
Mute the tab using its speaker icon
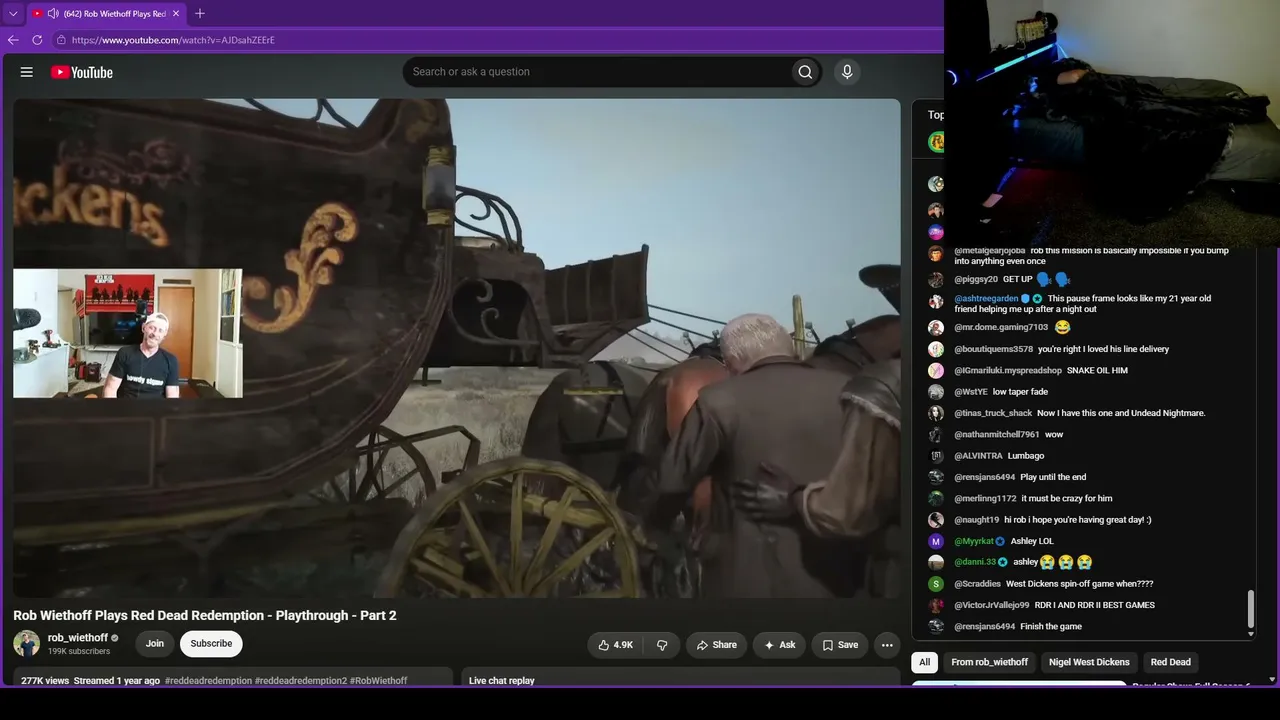point(53,14)
